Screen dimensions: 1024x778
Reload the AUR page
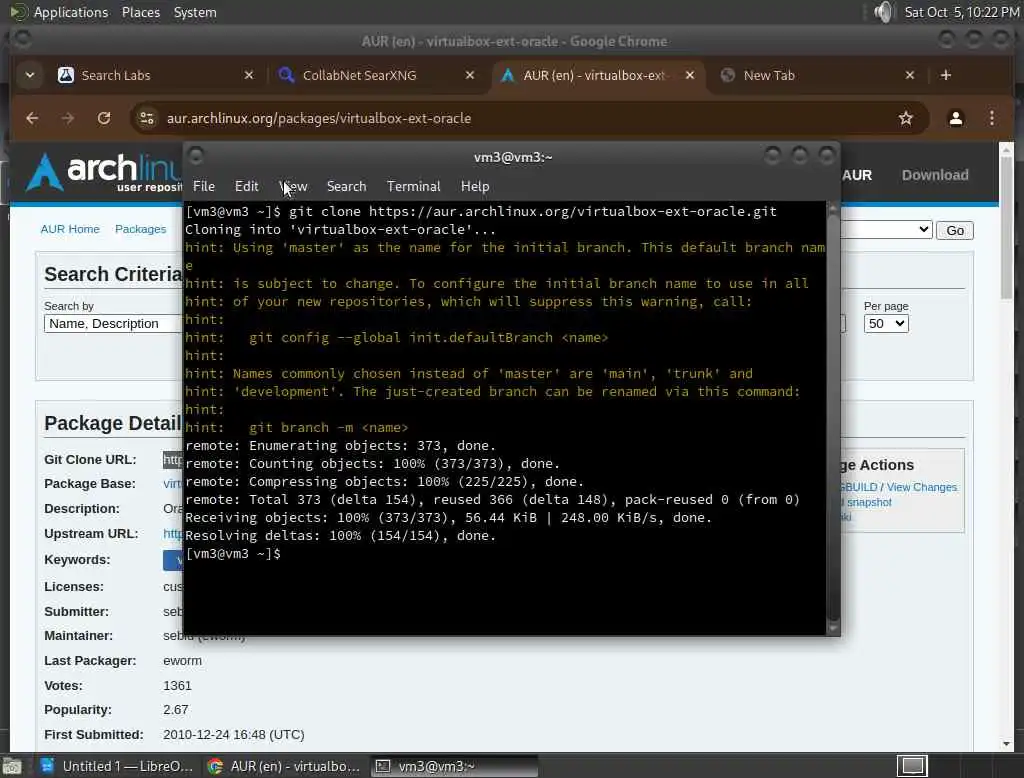coord(104,118)
